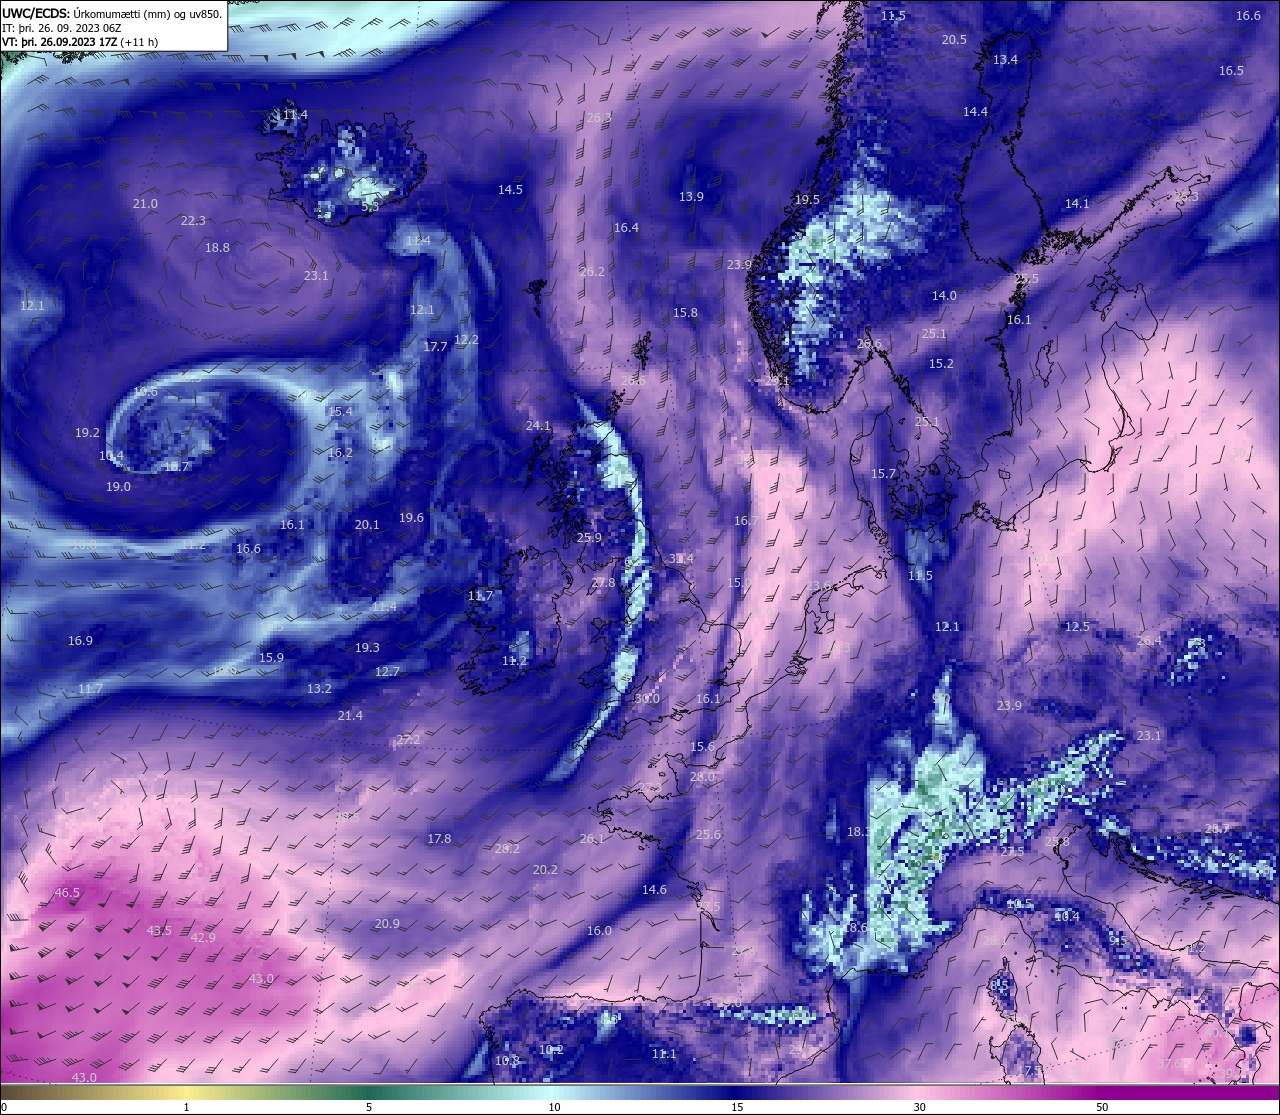Click the 25.6 value label
Image resolution: width=1280 pixels, height=1115 pixels.
(708, 835)
